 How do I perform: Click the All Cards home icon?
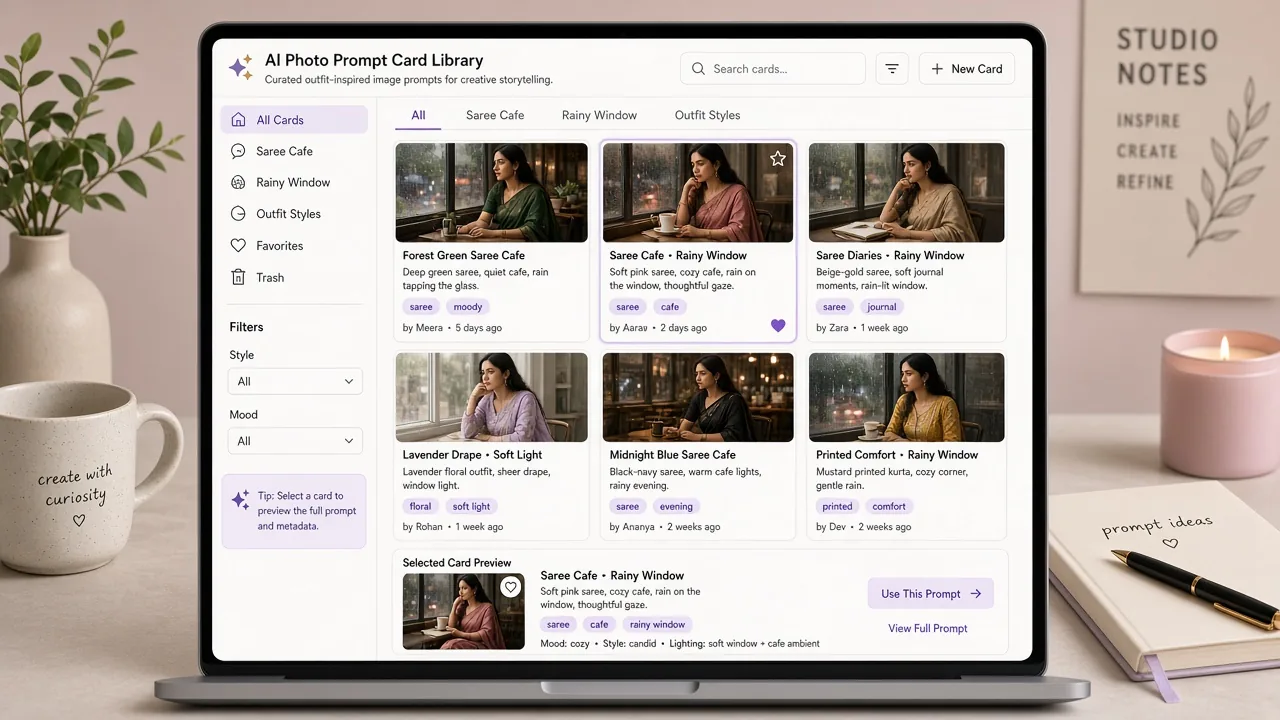pos(238,120)
